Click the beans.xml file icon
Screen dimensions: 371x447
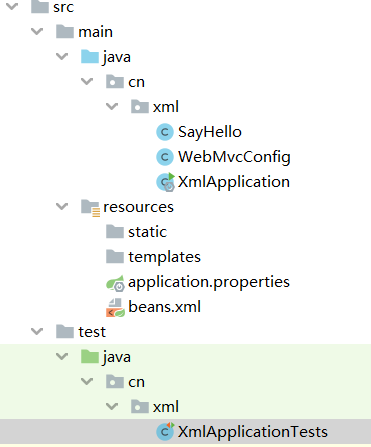(115, 307)
